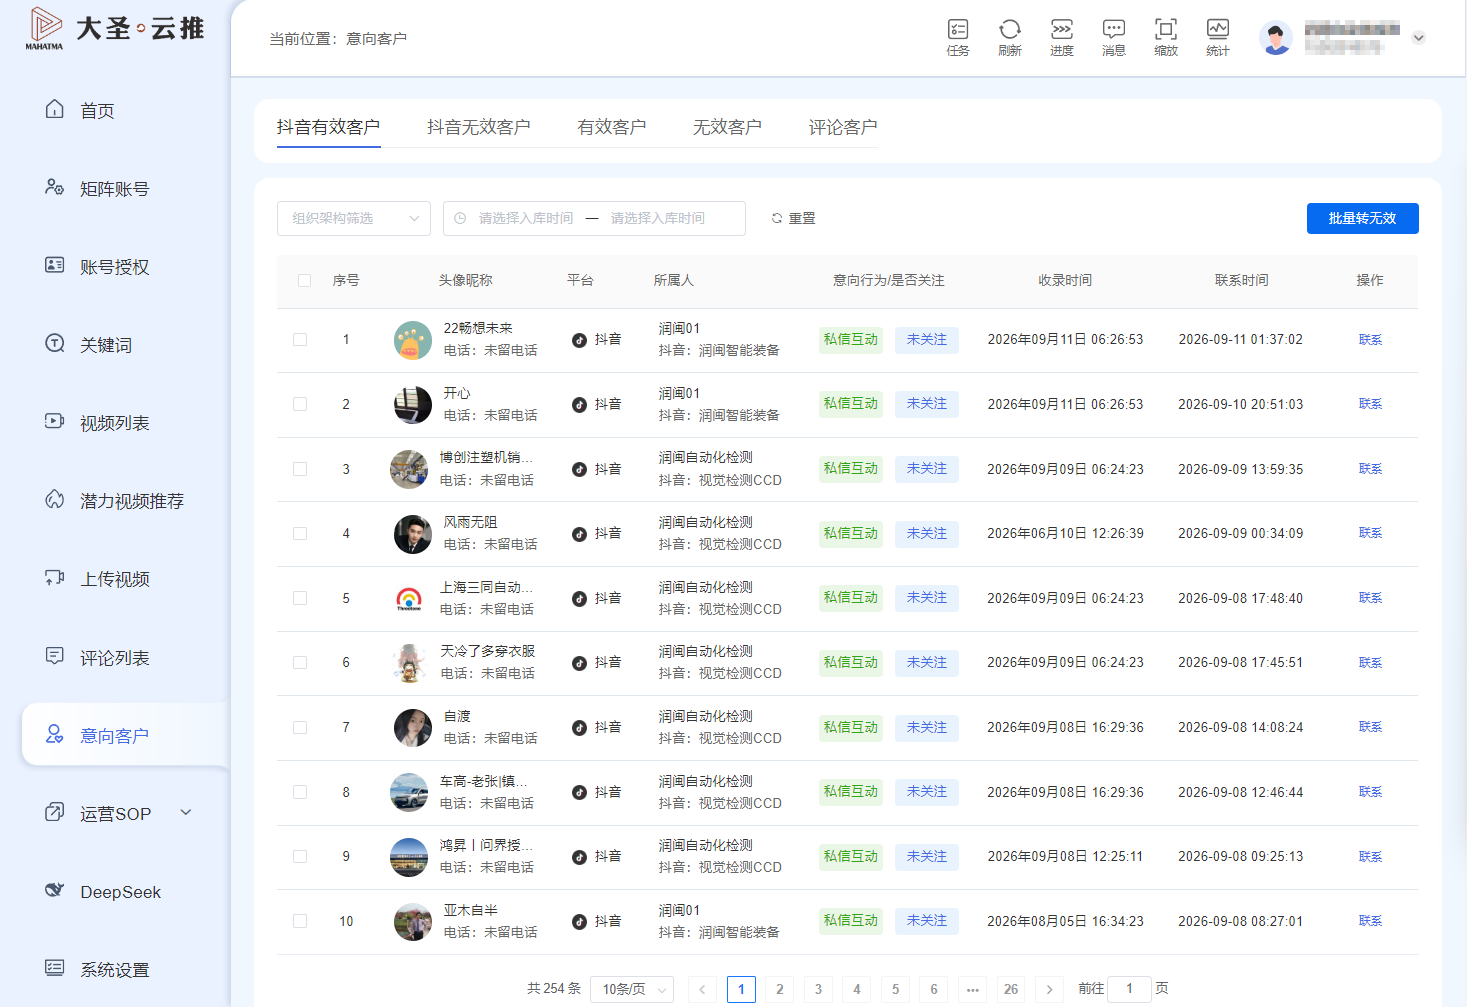Click the start 入库时间 date field
The height and width of the screenshot is (1007, 1467).
point(525,218)
